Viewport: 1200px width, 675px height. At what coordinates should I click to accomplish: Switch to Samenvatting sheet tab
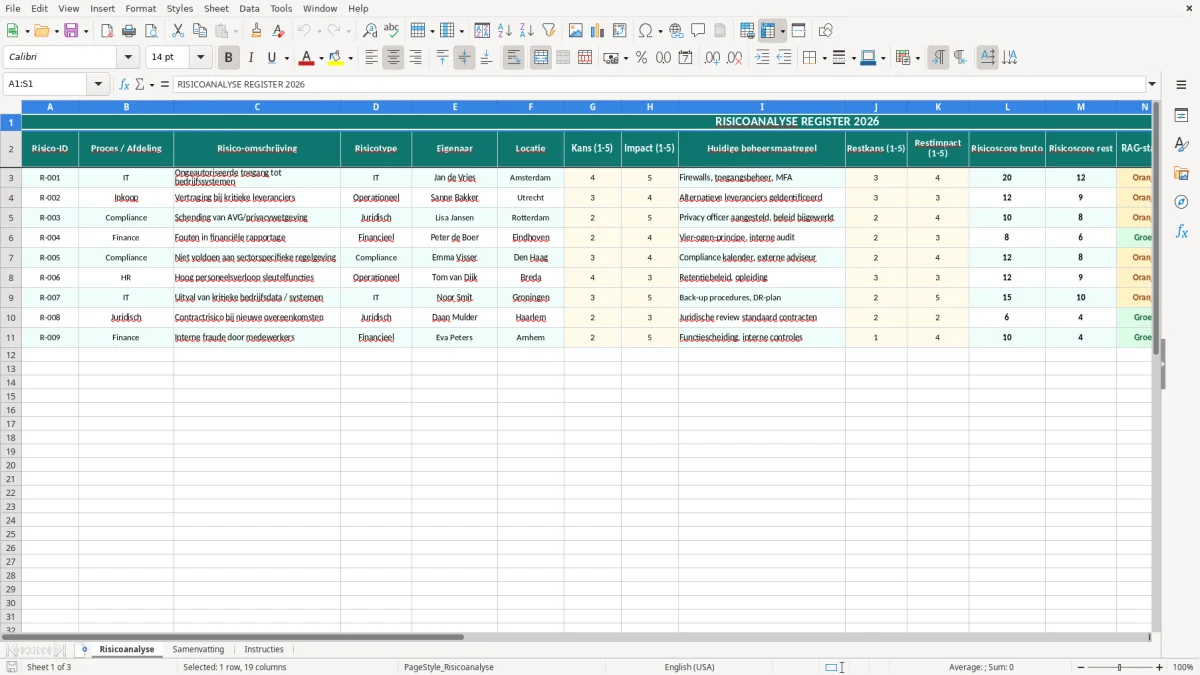pos(198,649)
